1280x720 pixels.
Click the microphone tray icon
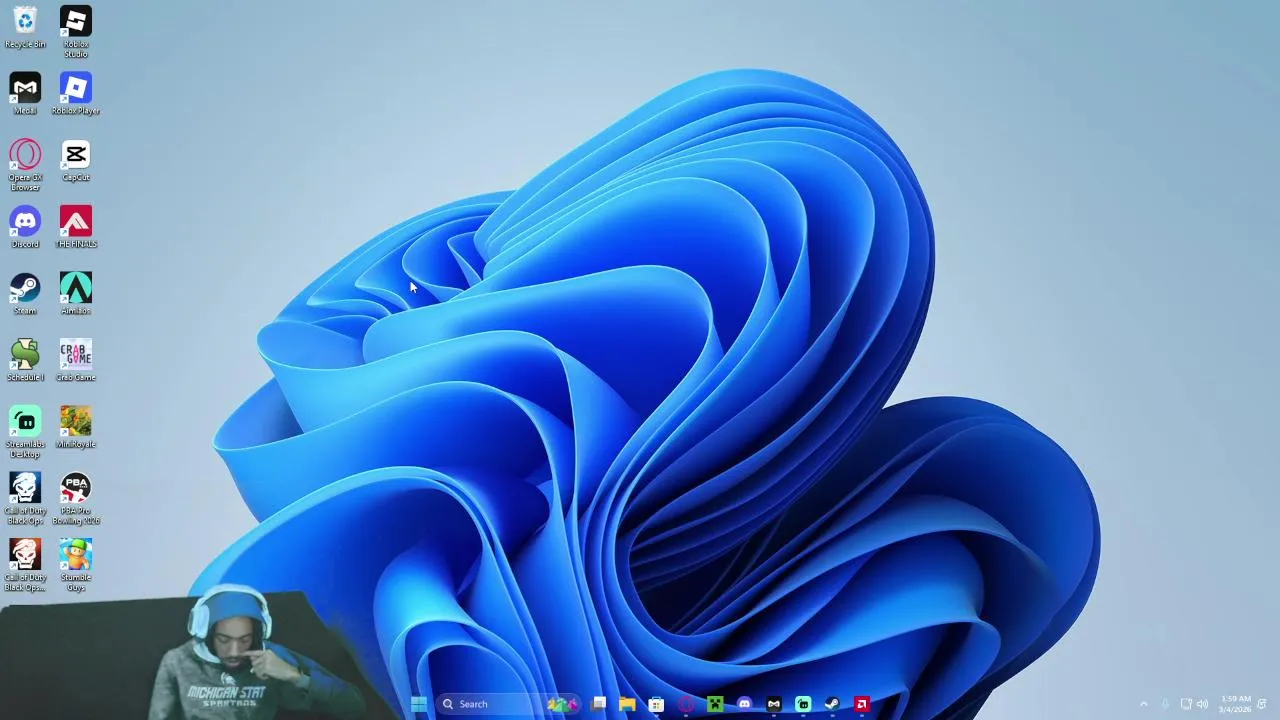[1165, 704]
